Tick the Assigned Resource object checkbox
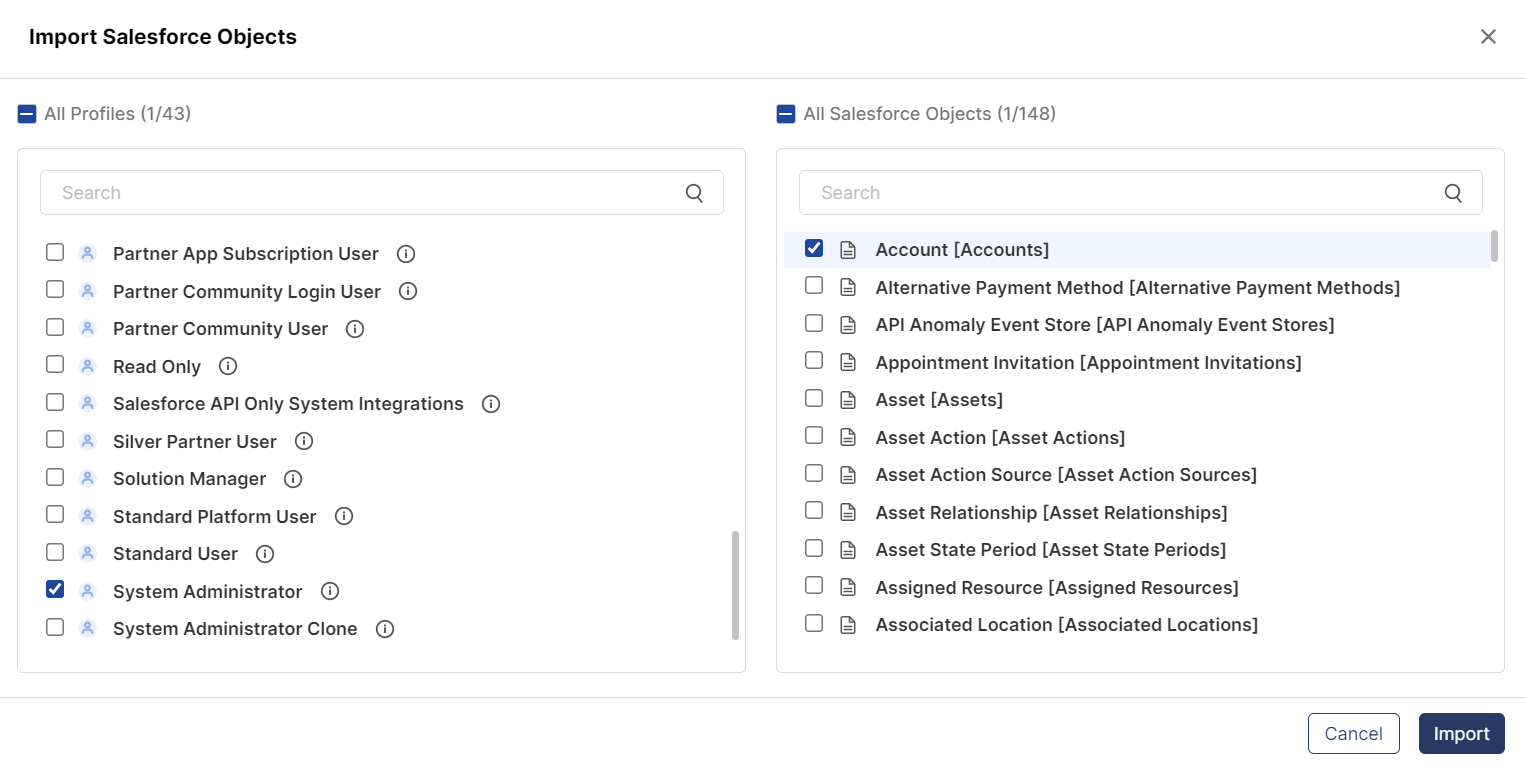1525x772 pixels. (x=814, y=586)
